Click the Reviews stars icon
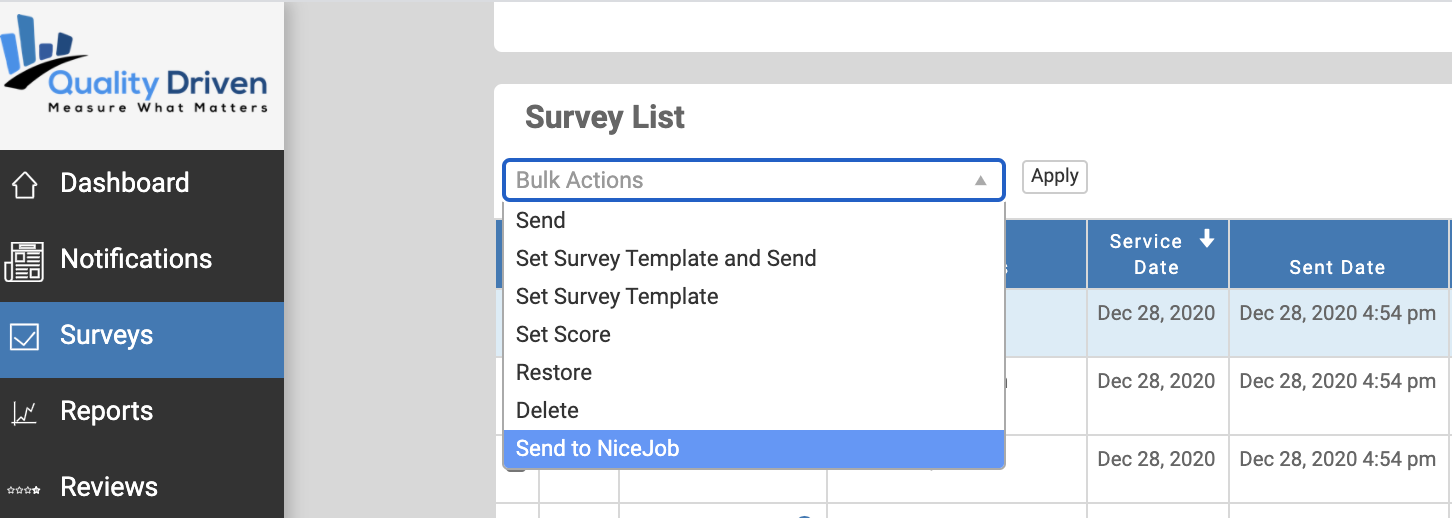Screen dimensions: 1452x518 pos(24,489)
